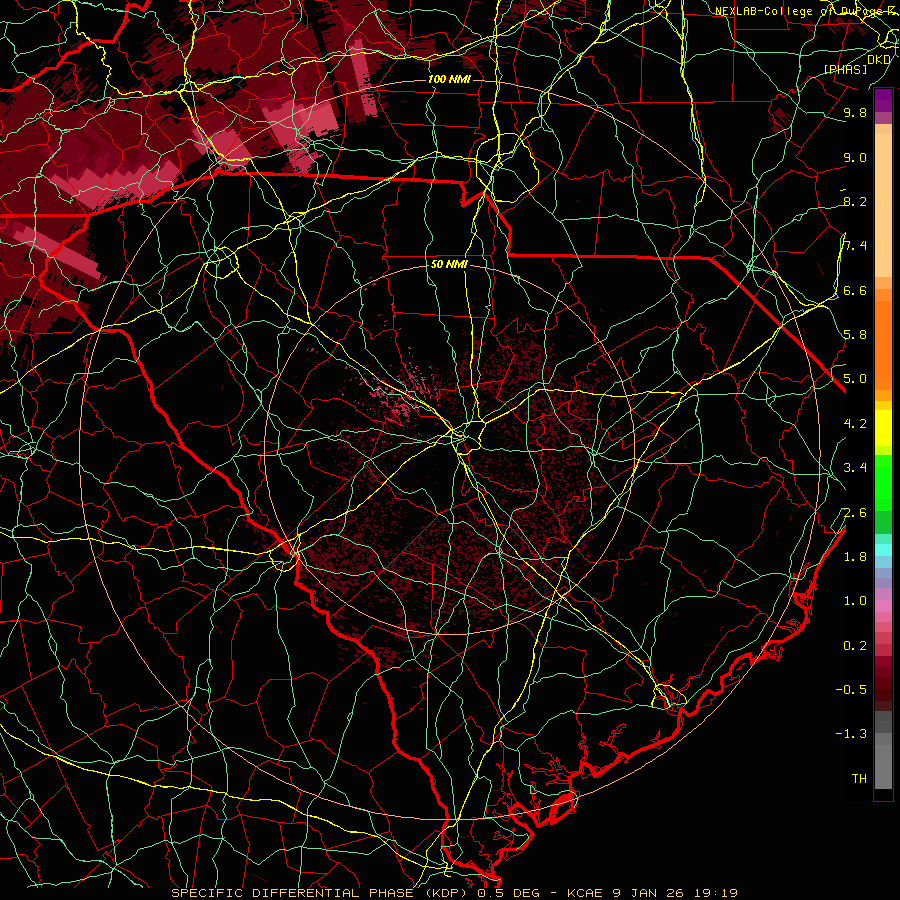Screen dimensions: 900x900
Task: Pick the pale peach color bar segment
Action: coord(883,205)
